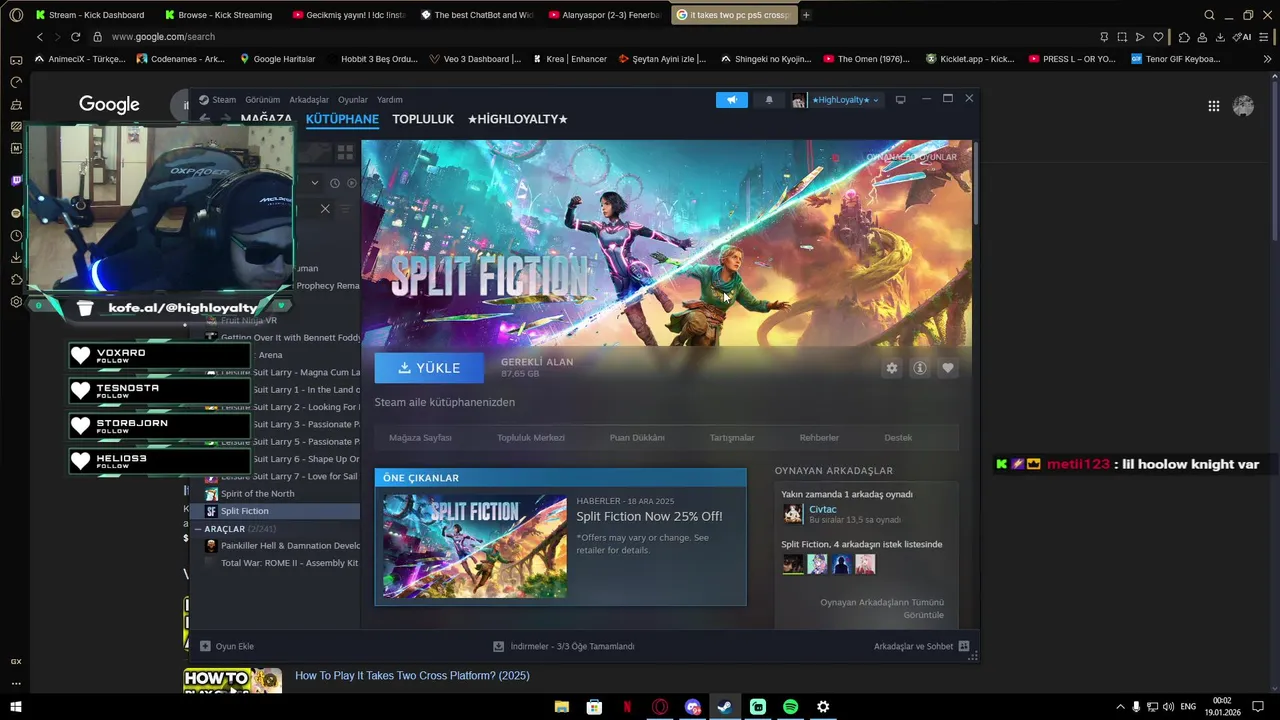Open the HighLoyalty account dropdown in Steam

[837, 100]
